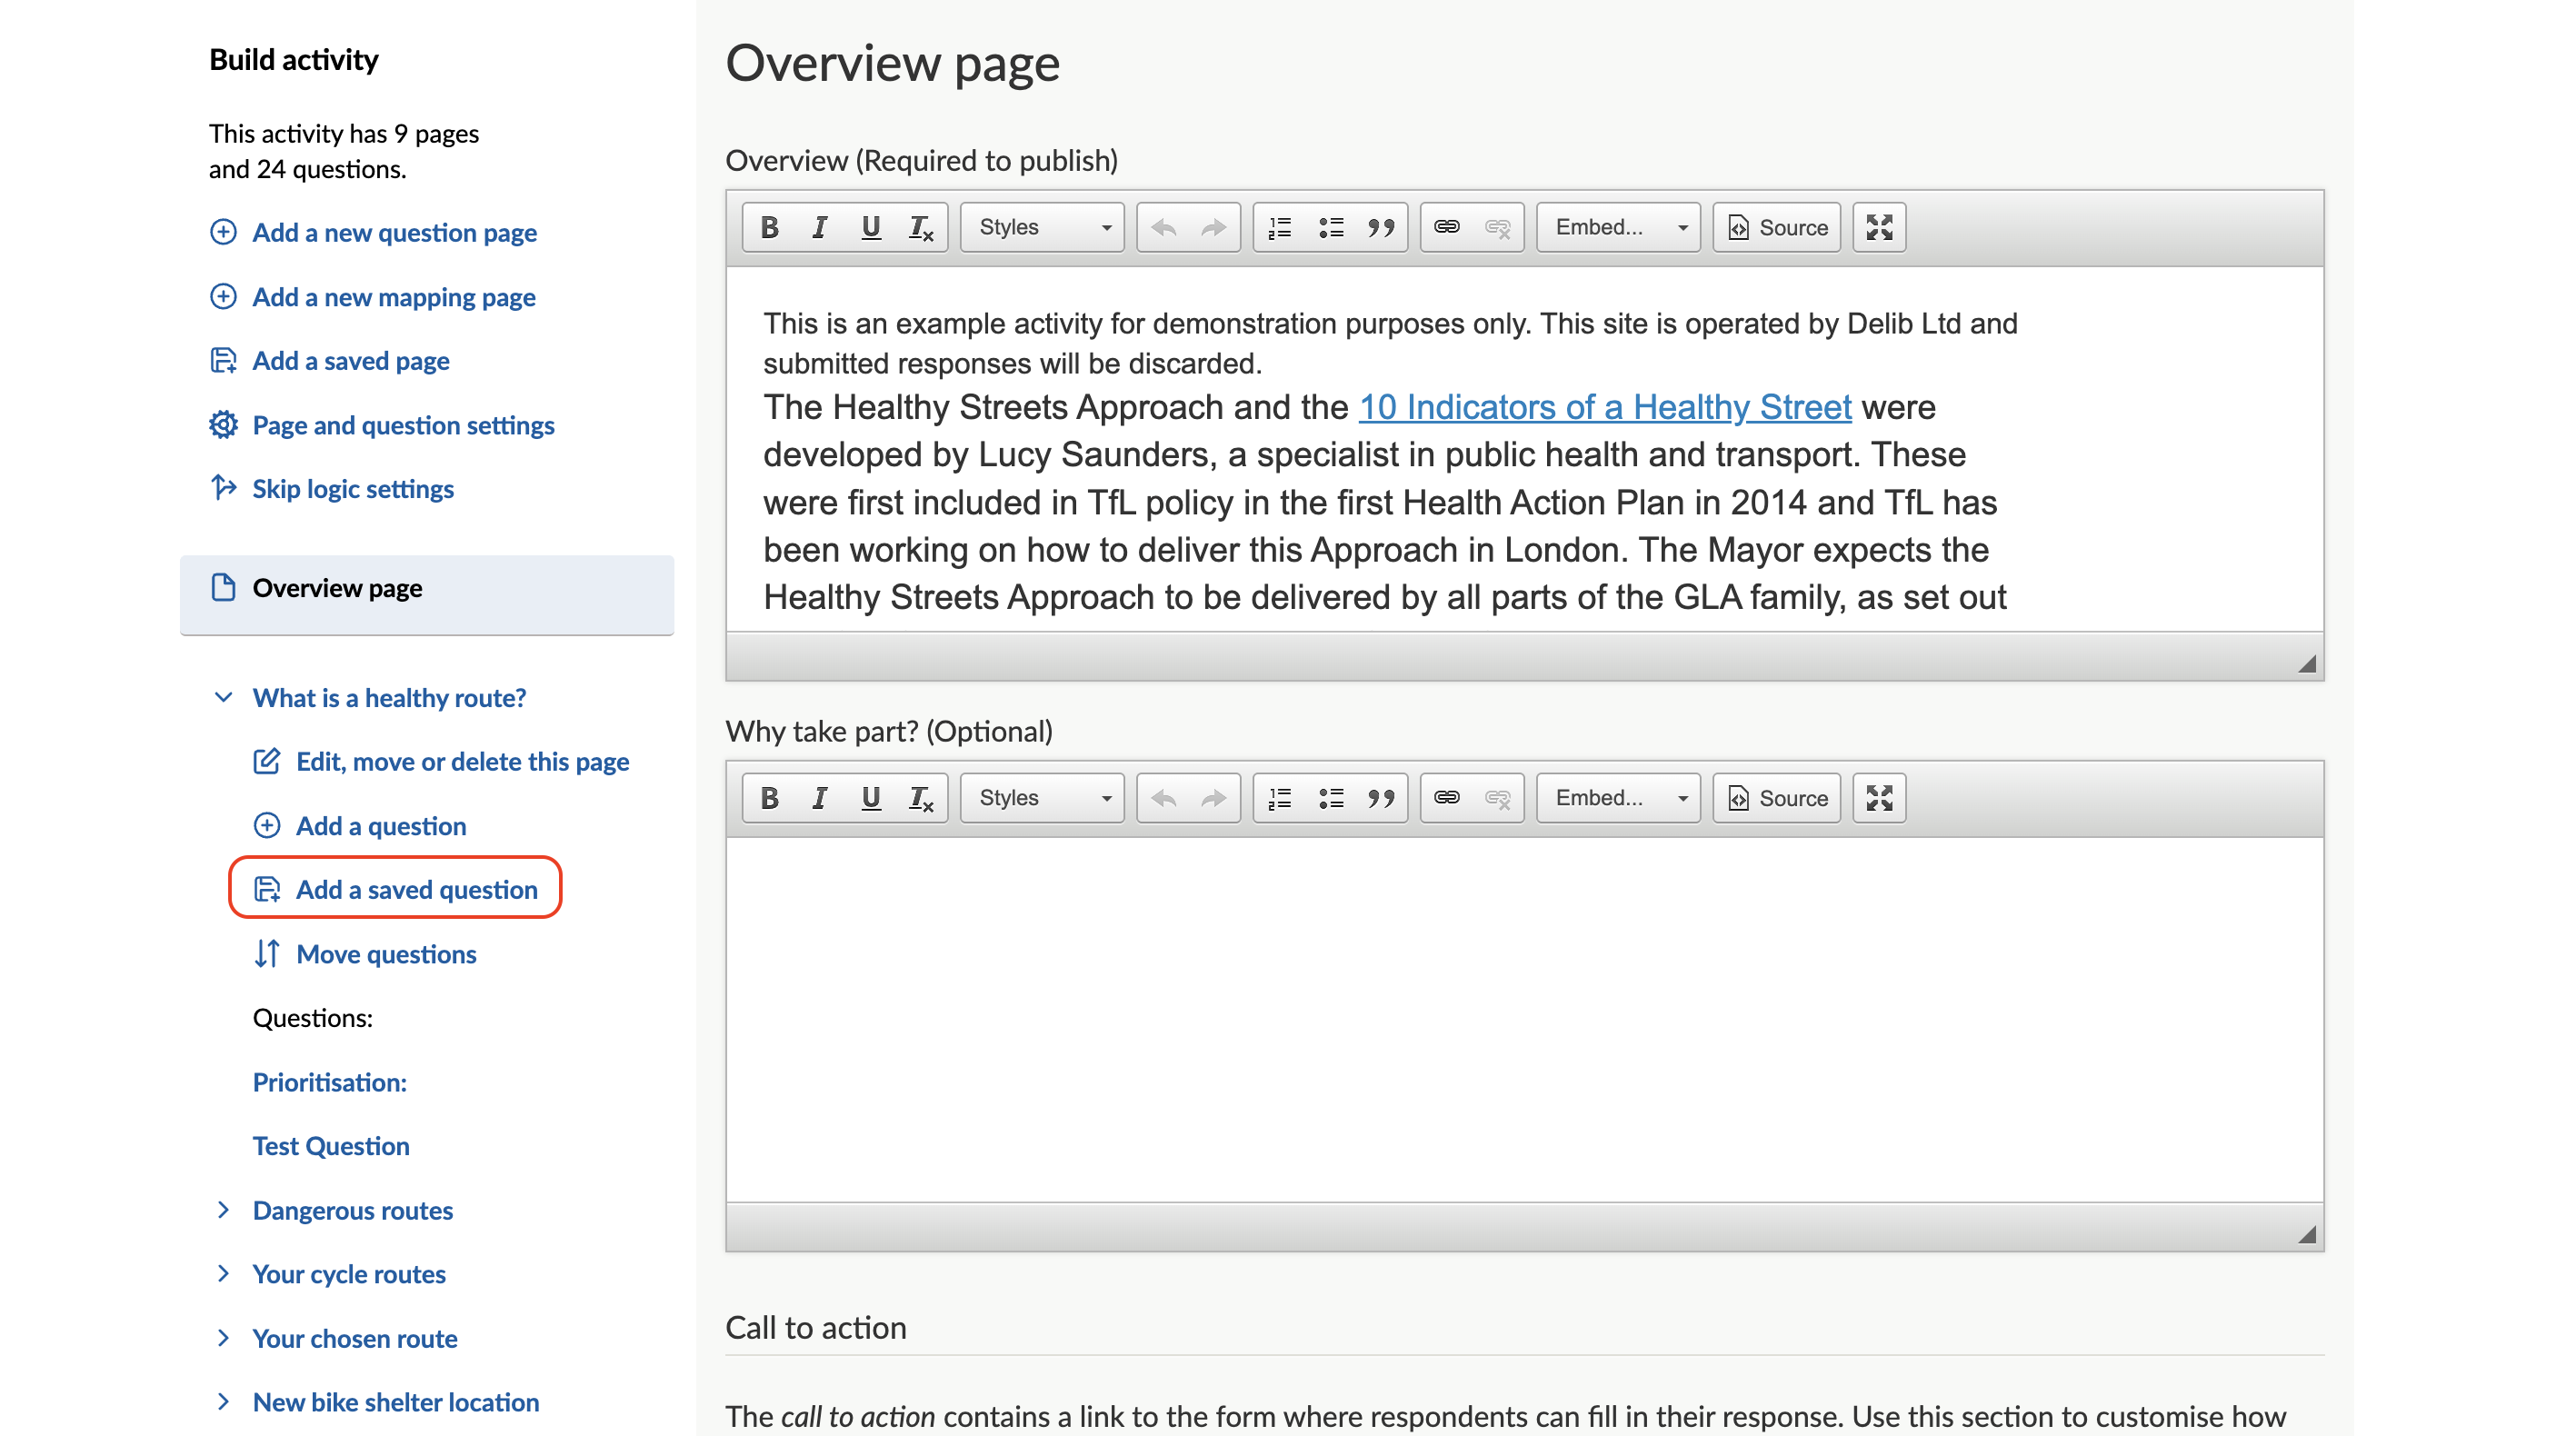Click Add a new mapping page
Viewport: 2576px width, 1436px height.
point(394,297)
